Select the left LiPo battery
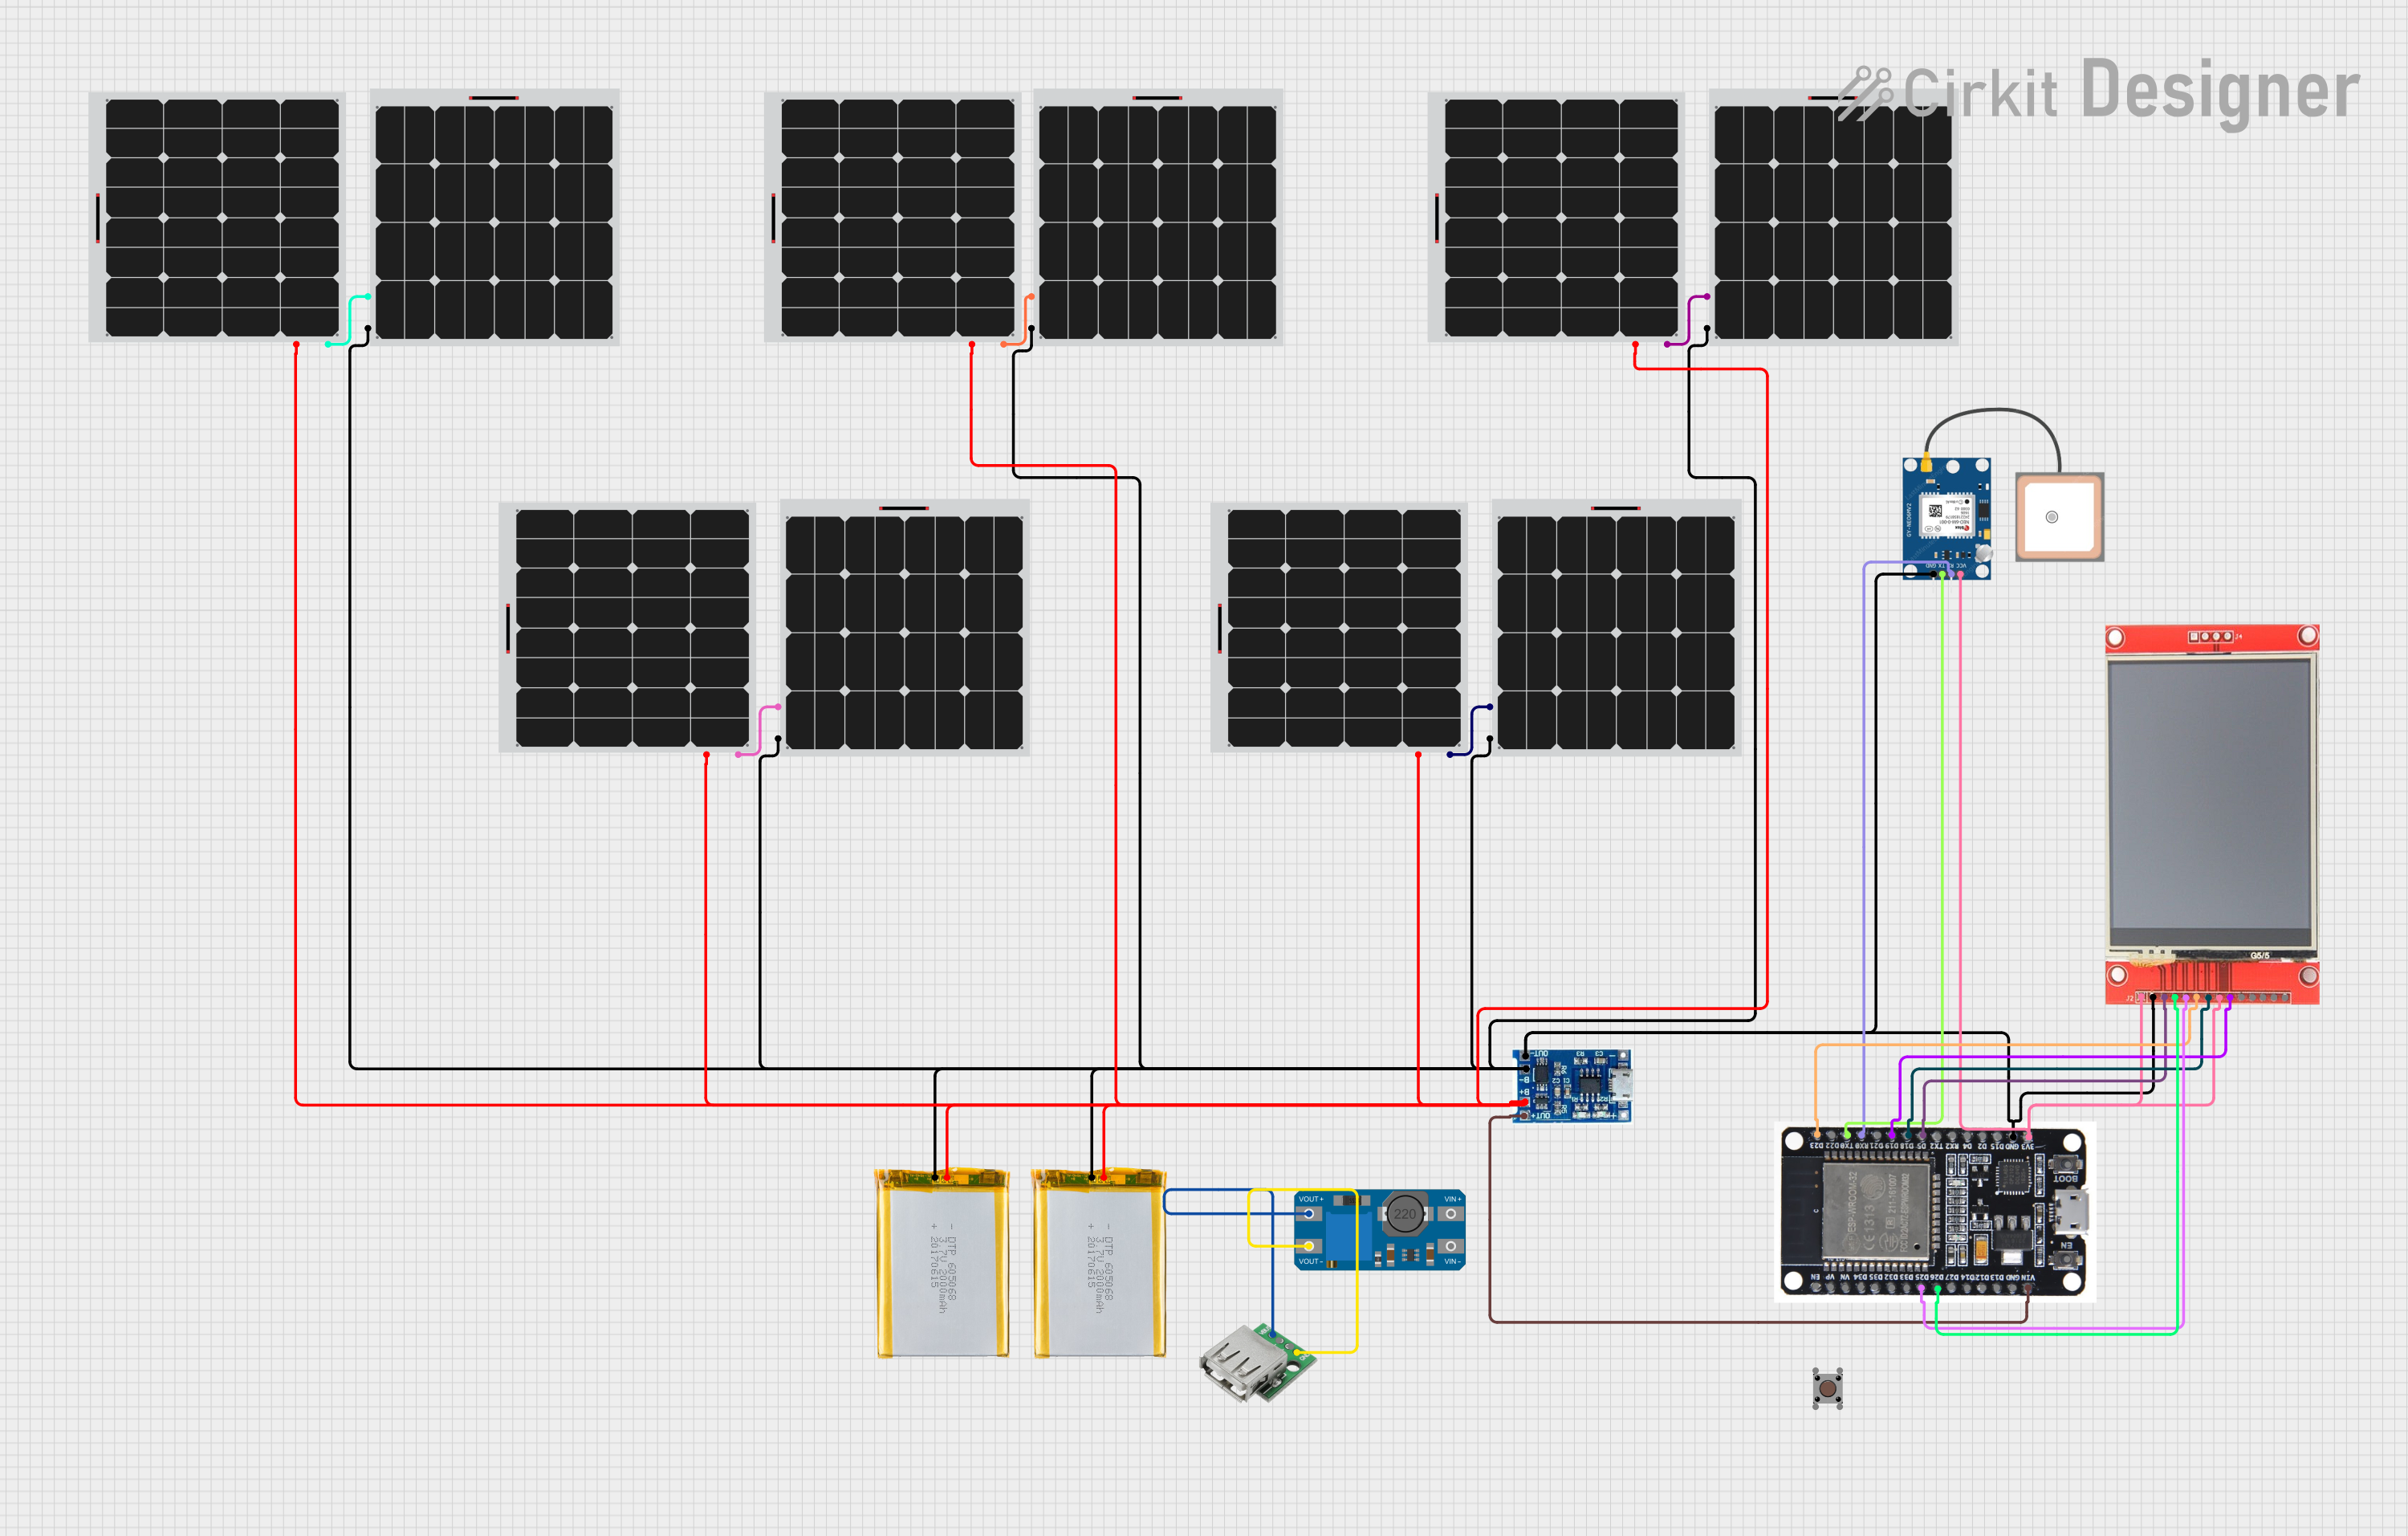The image size is (2408, 1536). [x=942, y=1263]
